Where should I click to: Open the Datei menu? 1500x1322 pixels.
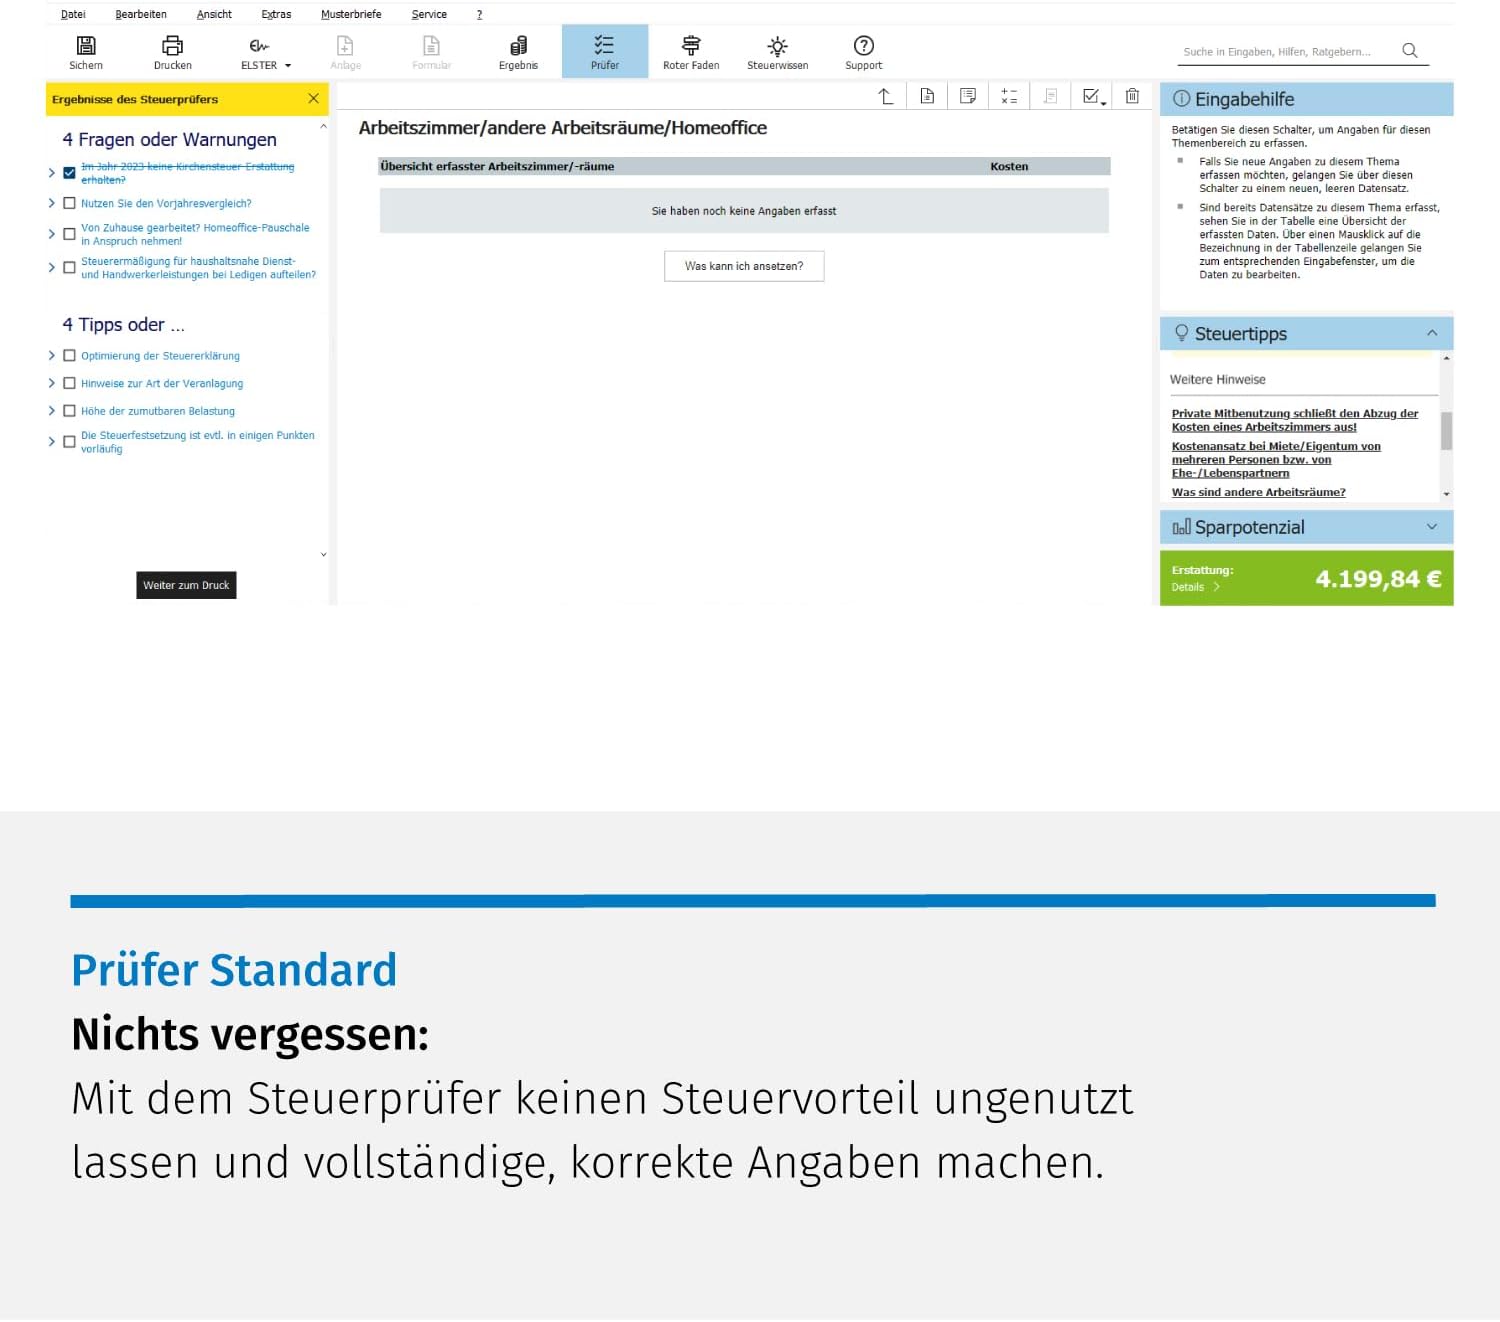(x=73, y=14)
